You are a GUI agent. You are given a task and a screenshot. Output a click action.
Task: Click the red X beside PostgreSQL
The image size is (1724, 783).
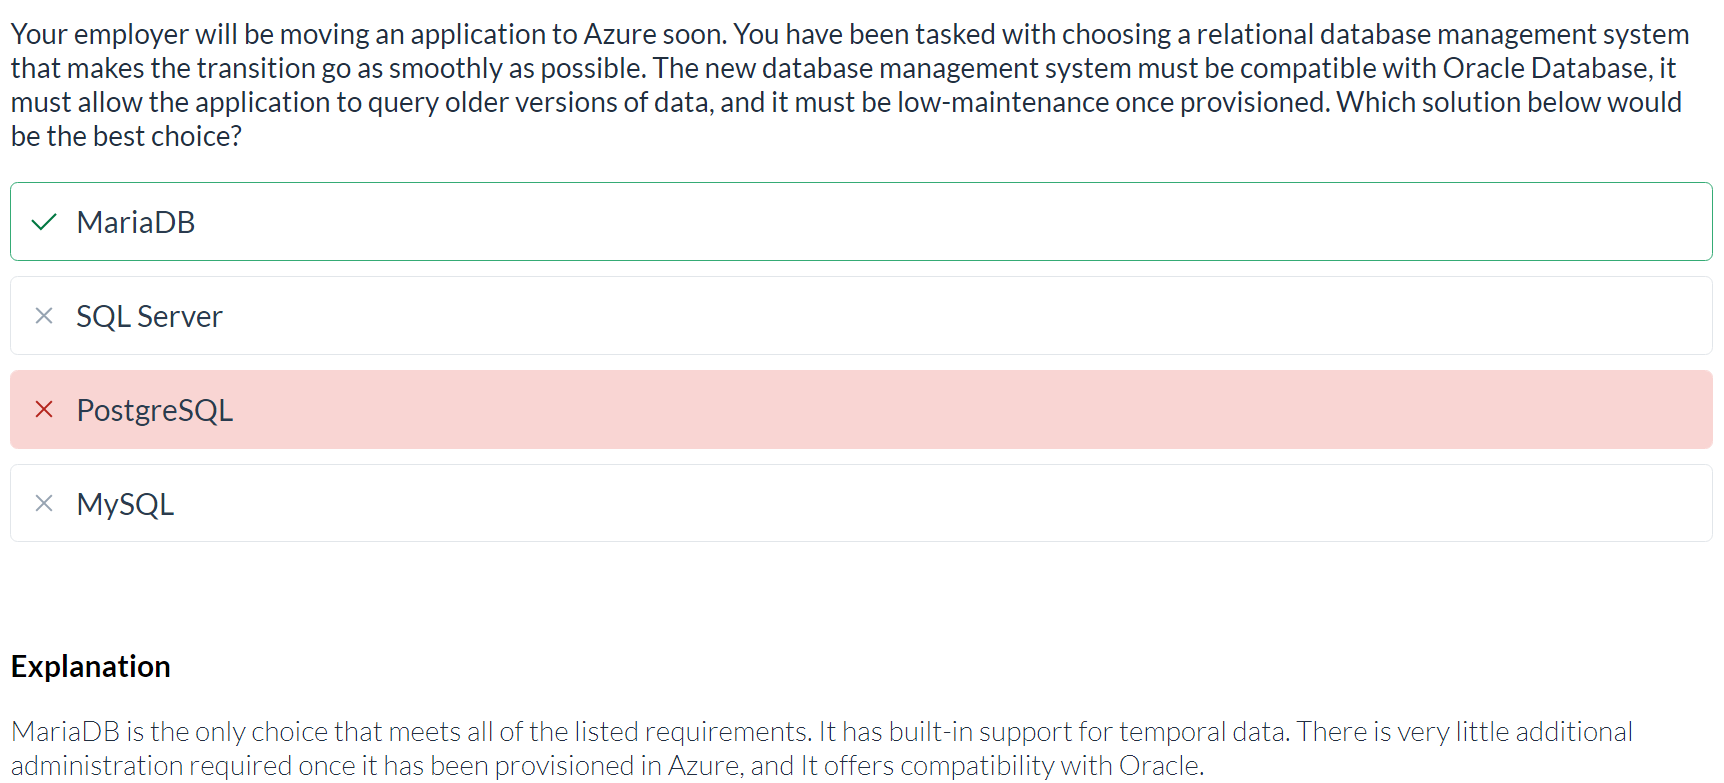tap(44, 409)
